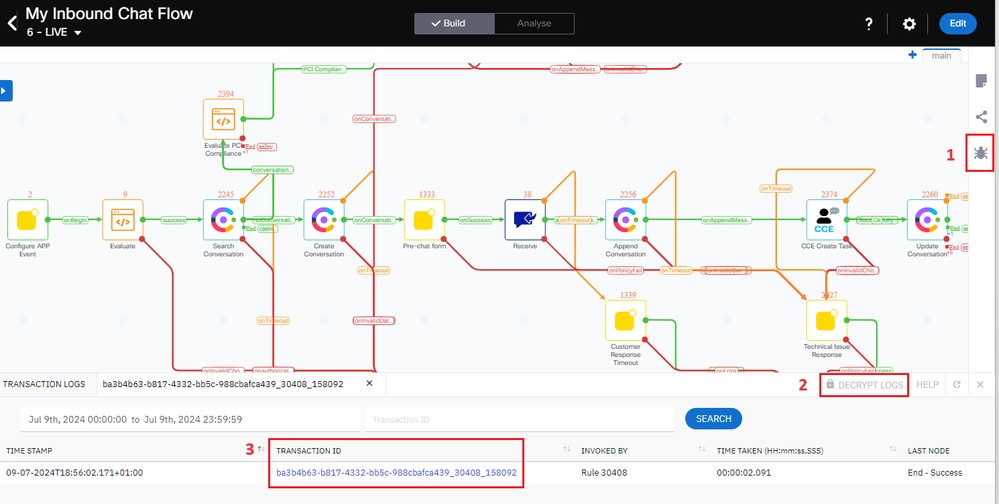
Task: Click the 00:00:02.091 time taken cell
Action: tap(743, 473)
